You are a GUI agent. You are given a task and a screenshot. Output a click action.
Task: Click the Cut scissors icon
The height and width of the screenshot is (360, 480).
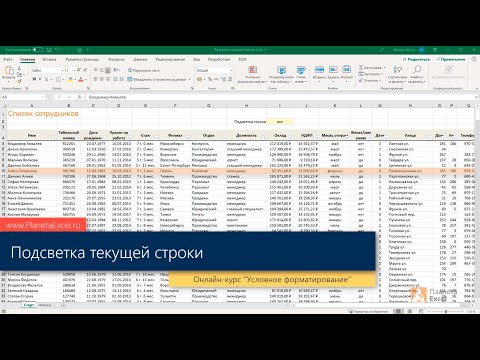(x=19, y=68)
